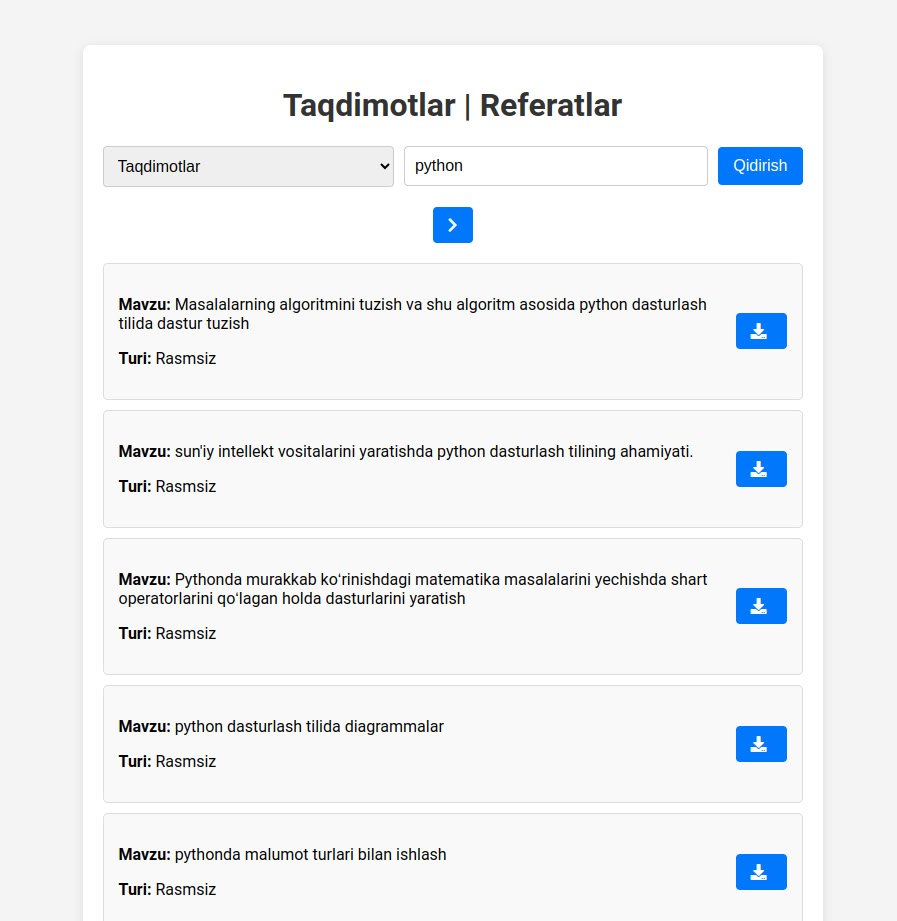Download the Masalalarning algoritmini tuzish presentation
Viewport: 897px width, 921px height.
(760, 331)
